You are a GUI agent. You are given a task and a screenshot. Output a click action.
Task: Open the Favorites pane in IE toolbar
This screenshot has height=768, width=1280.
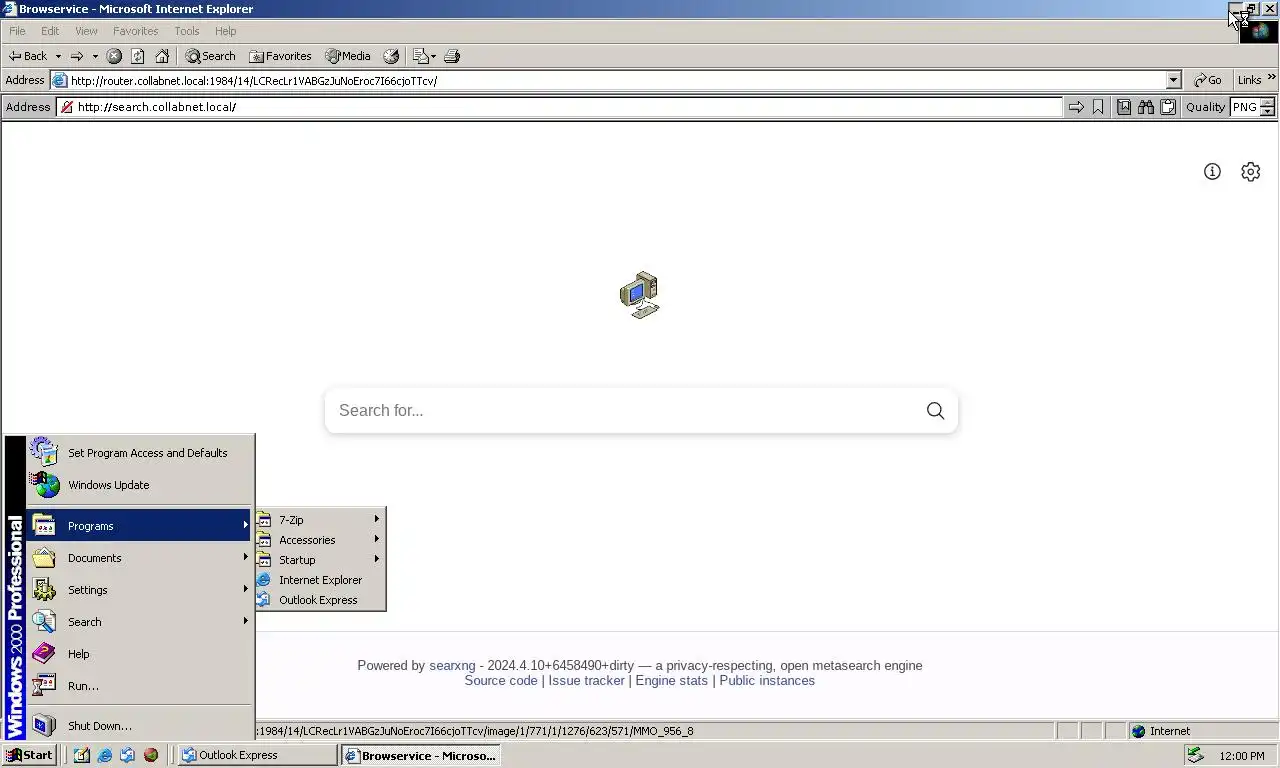click(x=280, y=56)
